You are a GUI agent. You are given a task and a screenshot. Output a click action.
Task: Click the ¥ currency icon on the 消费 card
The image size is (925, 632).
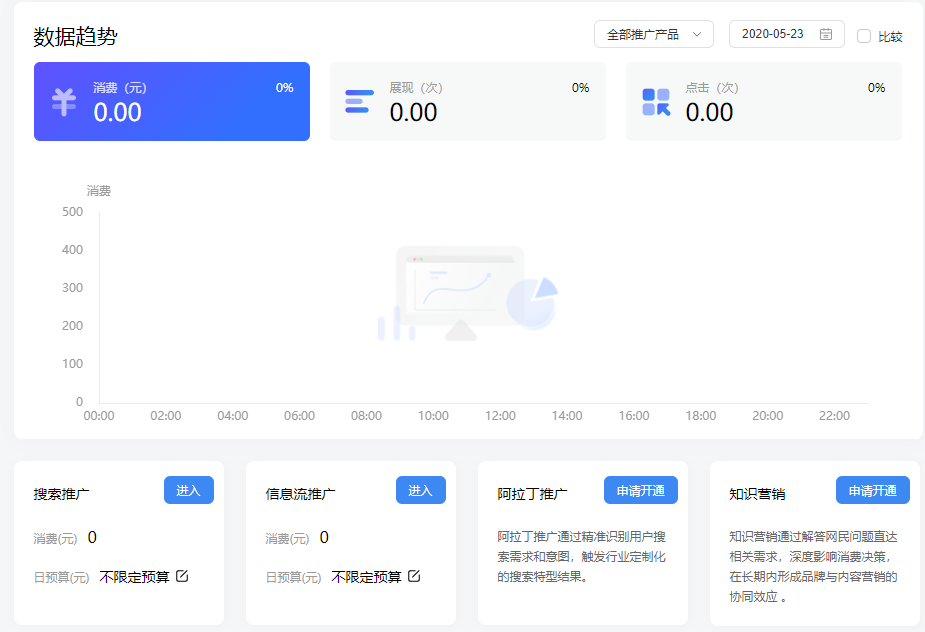click(x=63, y=101)
